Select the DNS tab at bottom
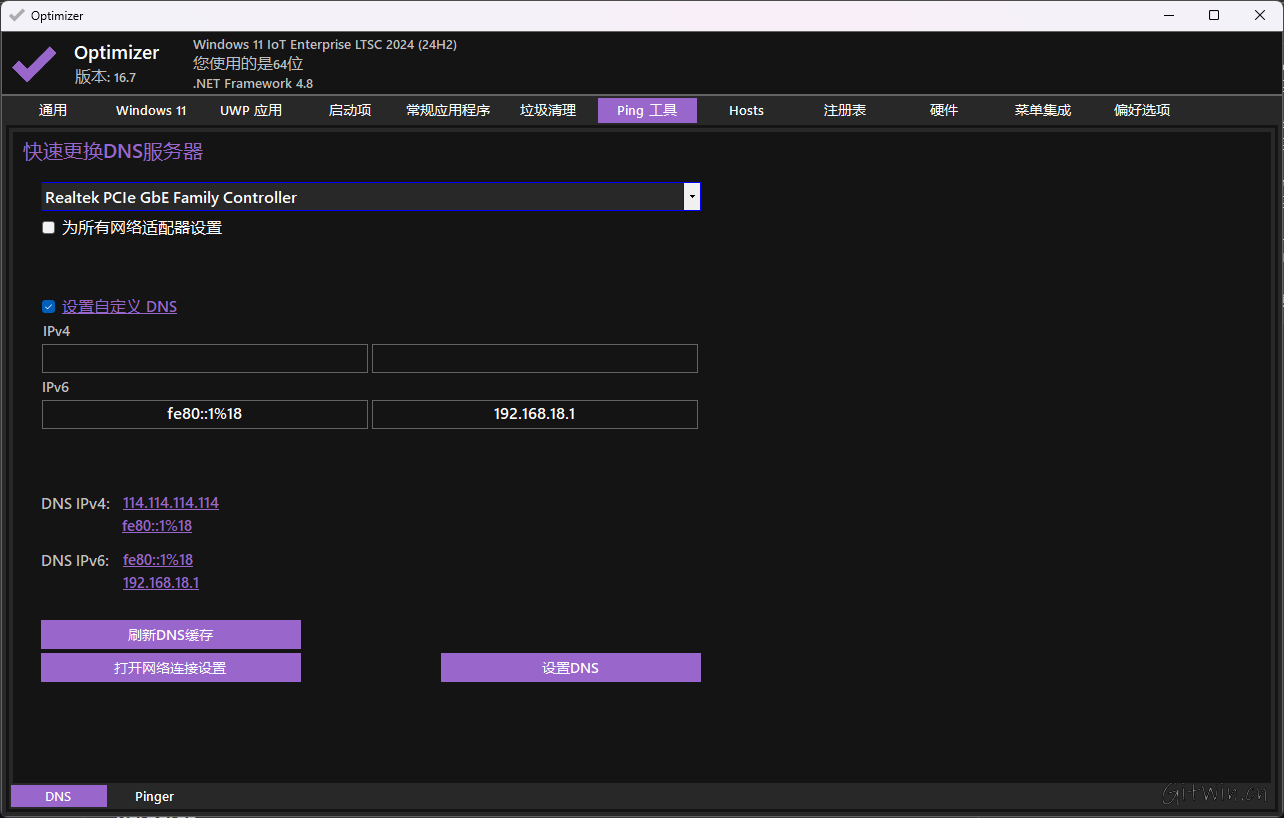This screenshot has height=818, width=1284. coord(58,796)
